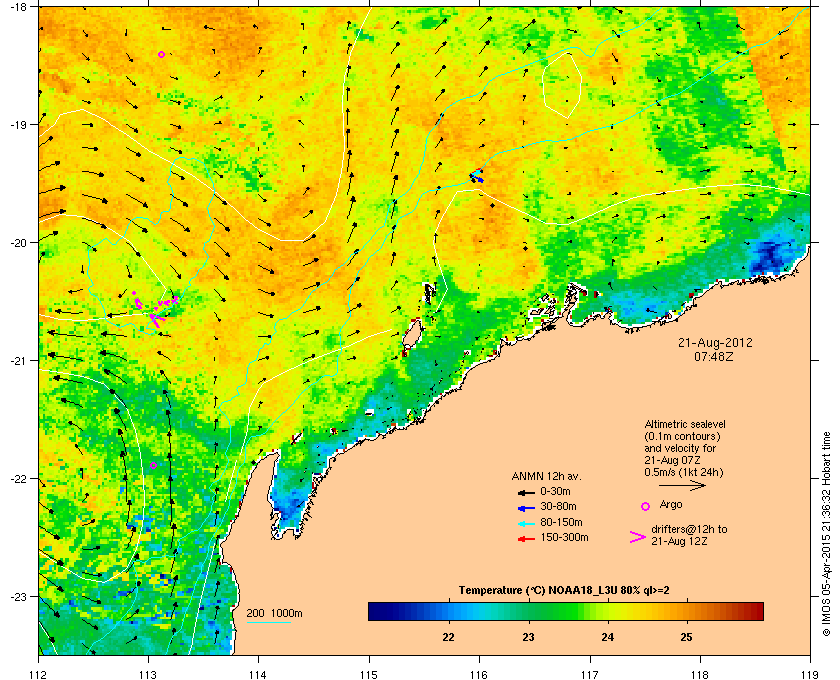The width and height of the screenshot is (840, 680).
Task: Click the 'Temperature (°C) NOAA18_L3U 80% ql>=2' title
Action: [564, 591]
